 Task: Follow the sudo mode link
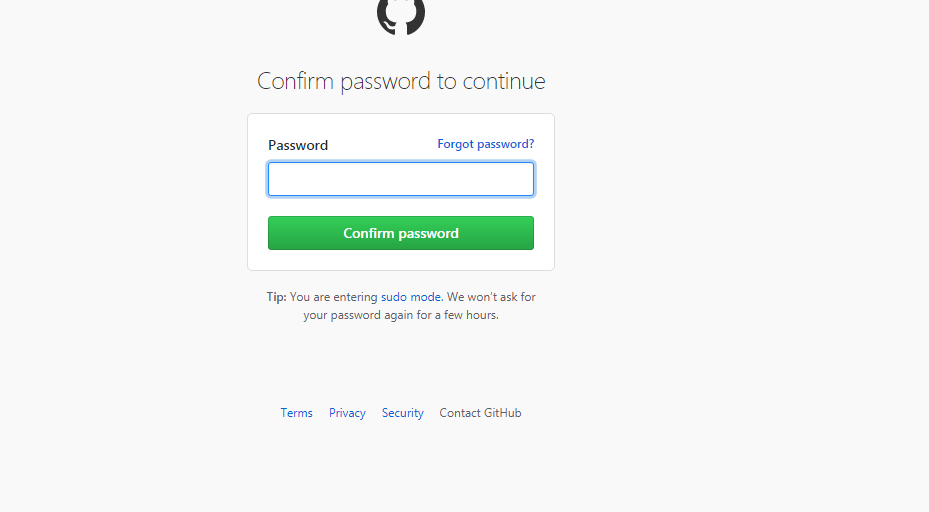[x=411, y=297]
